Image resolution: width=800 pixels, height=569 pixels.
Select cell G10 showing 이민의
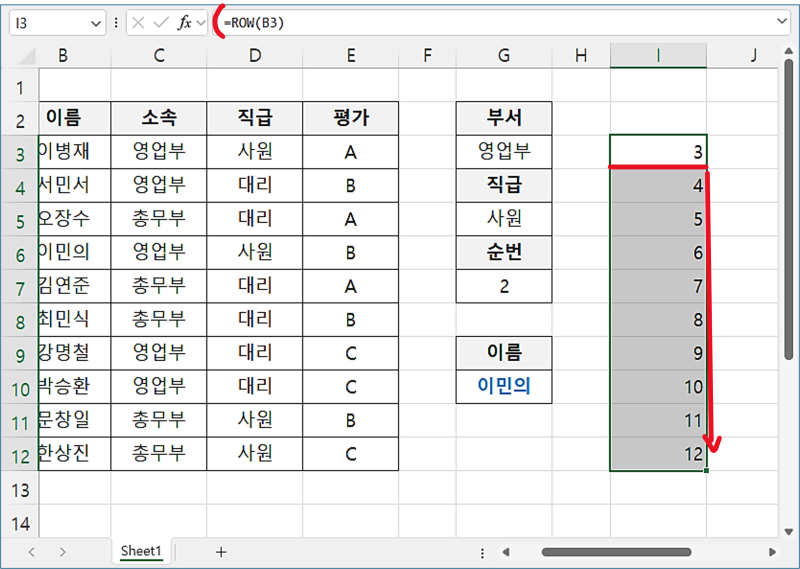pos(503,386)
